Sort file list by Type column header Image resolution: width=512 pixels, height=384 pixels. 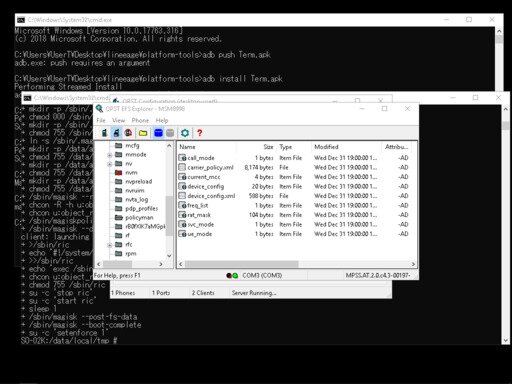tap(294, 147)
